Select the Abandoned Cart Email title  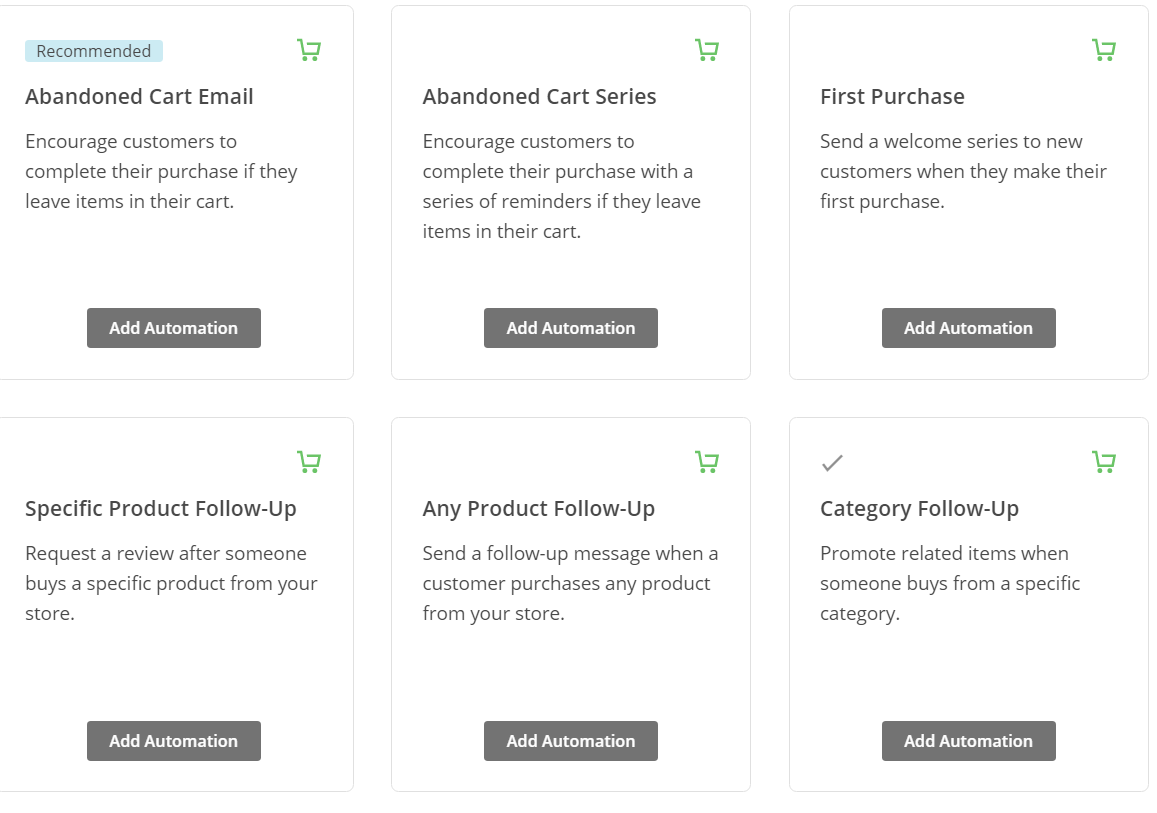click(139, 97)
